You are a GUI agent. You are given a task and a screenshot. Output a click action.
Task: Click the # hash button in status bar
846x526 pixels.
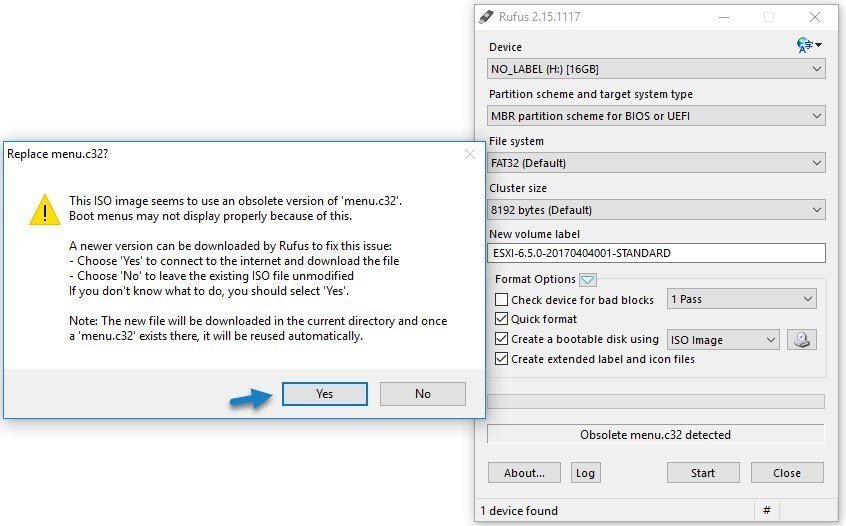(x=766, y=510)
